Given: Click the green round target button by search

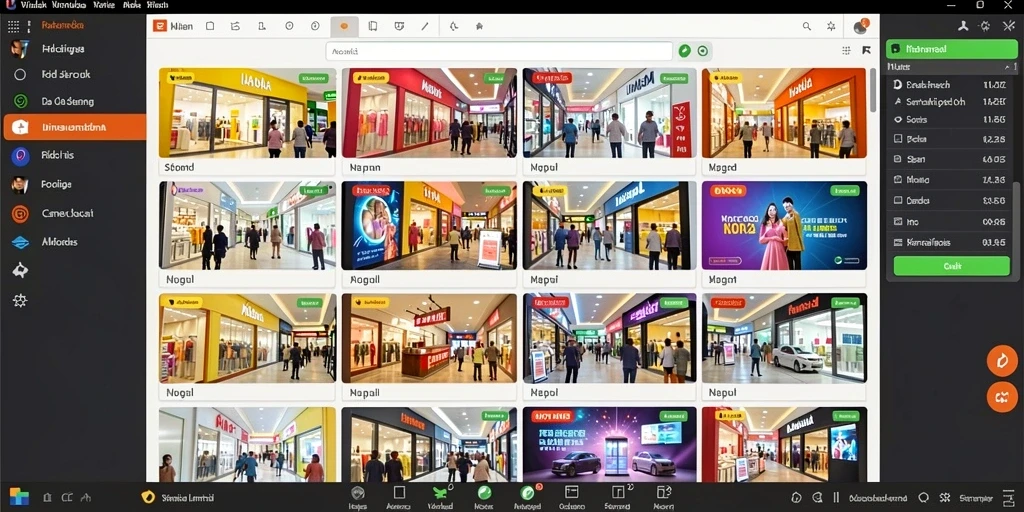Looking at the screenshot, I should pos(703,51).
